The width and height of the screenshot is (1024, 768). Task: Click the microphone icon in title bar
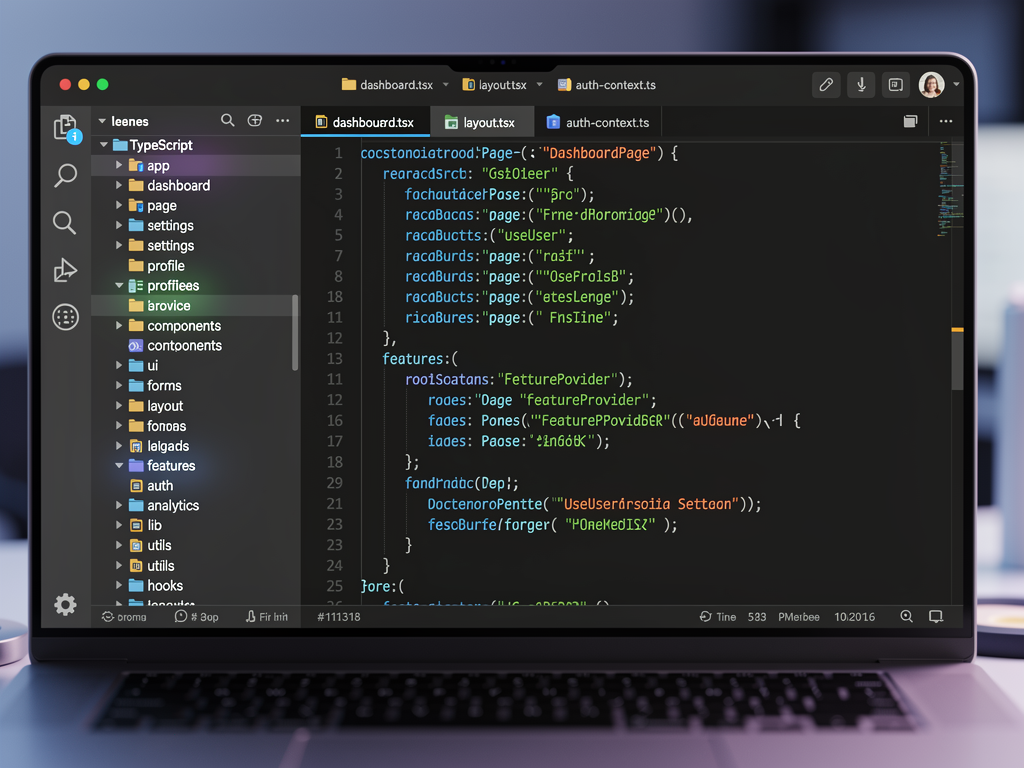pos(861,85)
